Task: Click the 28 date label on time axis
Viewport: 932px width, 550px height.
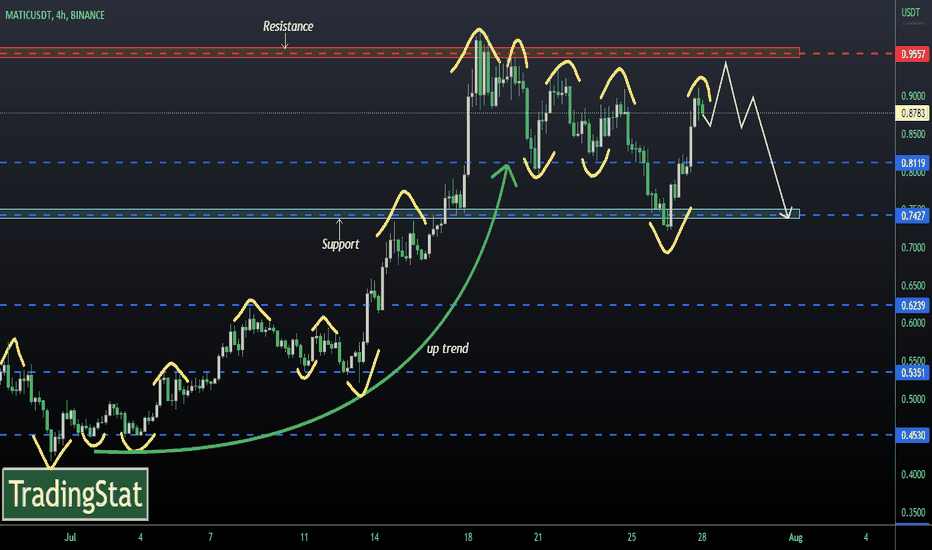Action: (x=702, y=537)
